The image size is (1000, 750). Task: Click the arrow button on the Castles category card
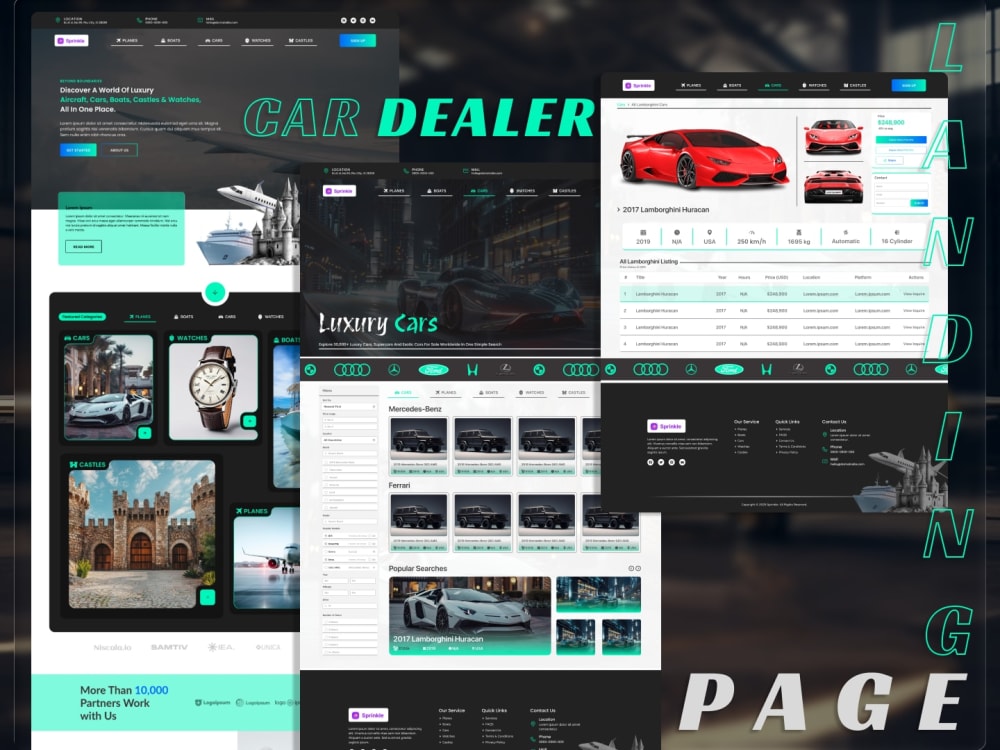207,597
